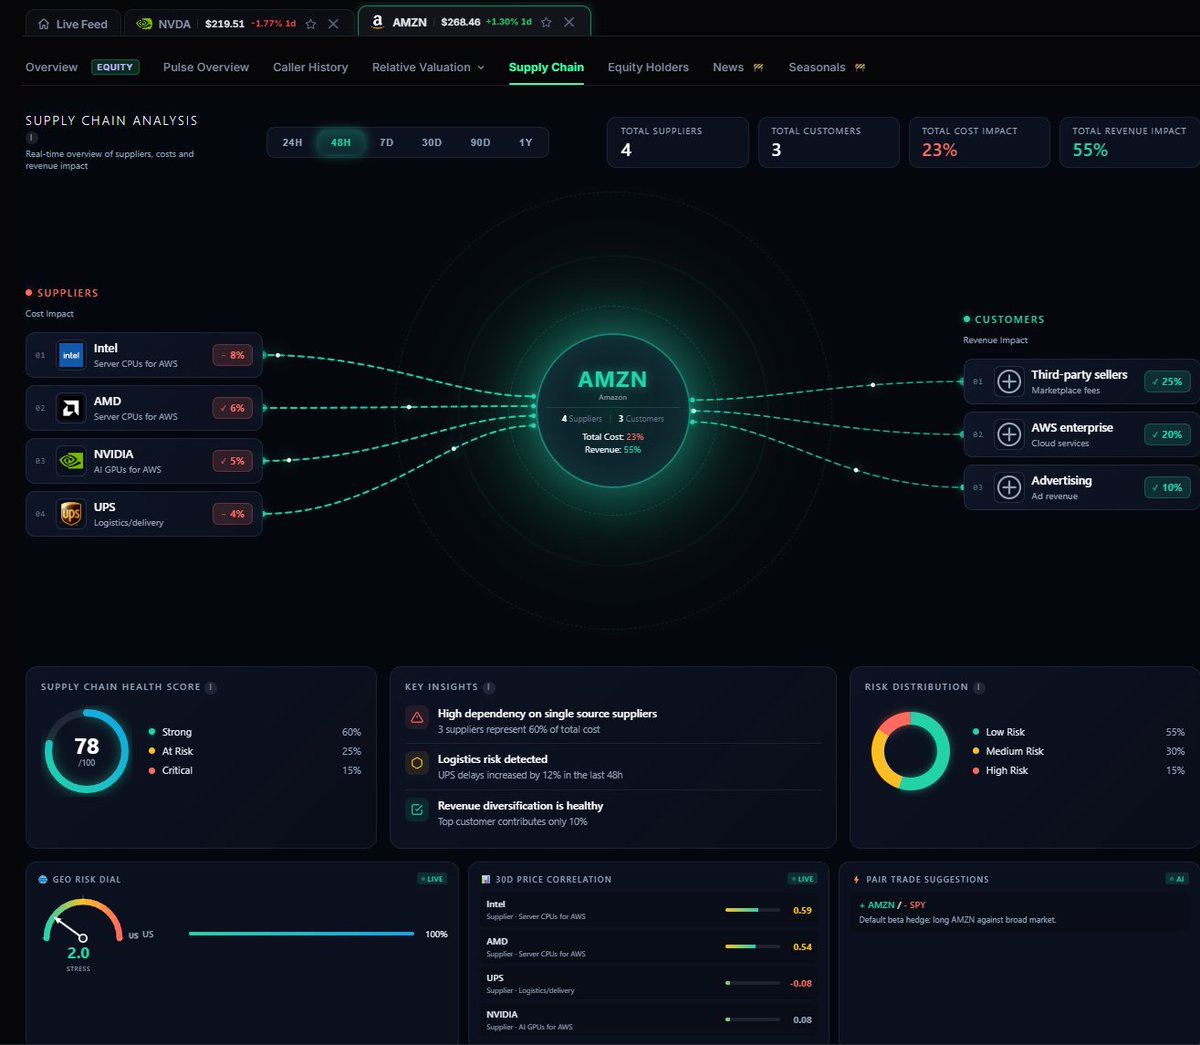Click the Intel logo in suppliers
The width and height of the screenshot is (1200, 1045).
click(71, 355)
